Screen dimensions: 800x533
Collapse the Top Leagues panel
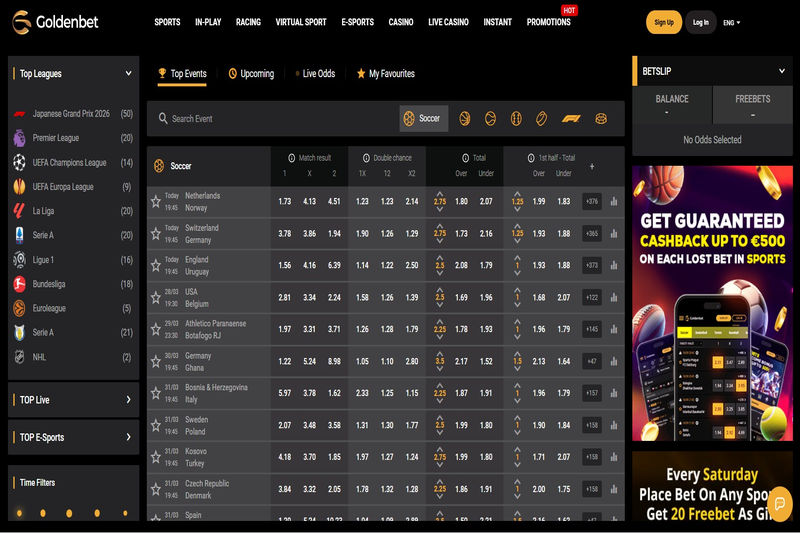pyautogui.click(x=129, y=73)
